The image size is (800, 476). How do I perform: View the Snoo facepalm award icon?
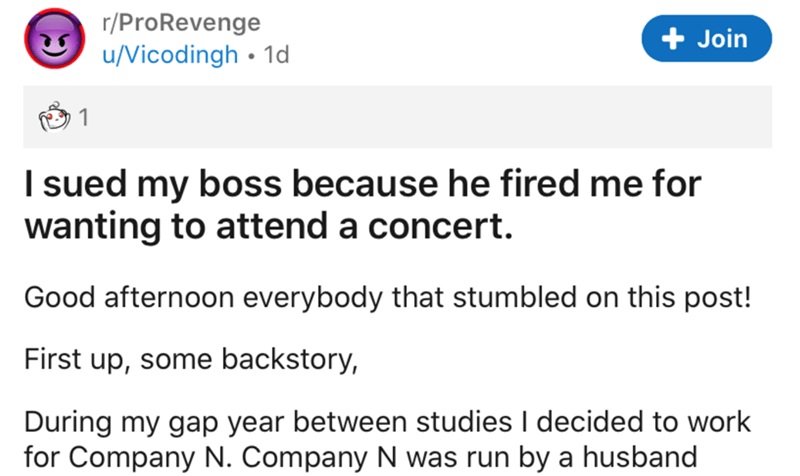(55, 116)
